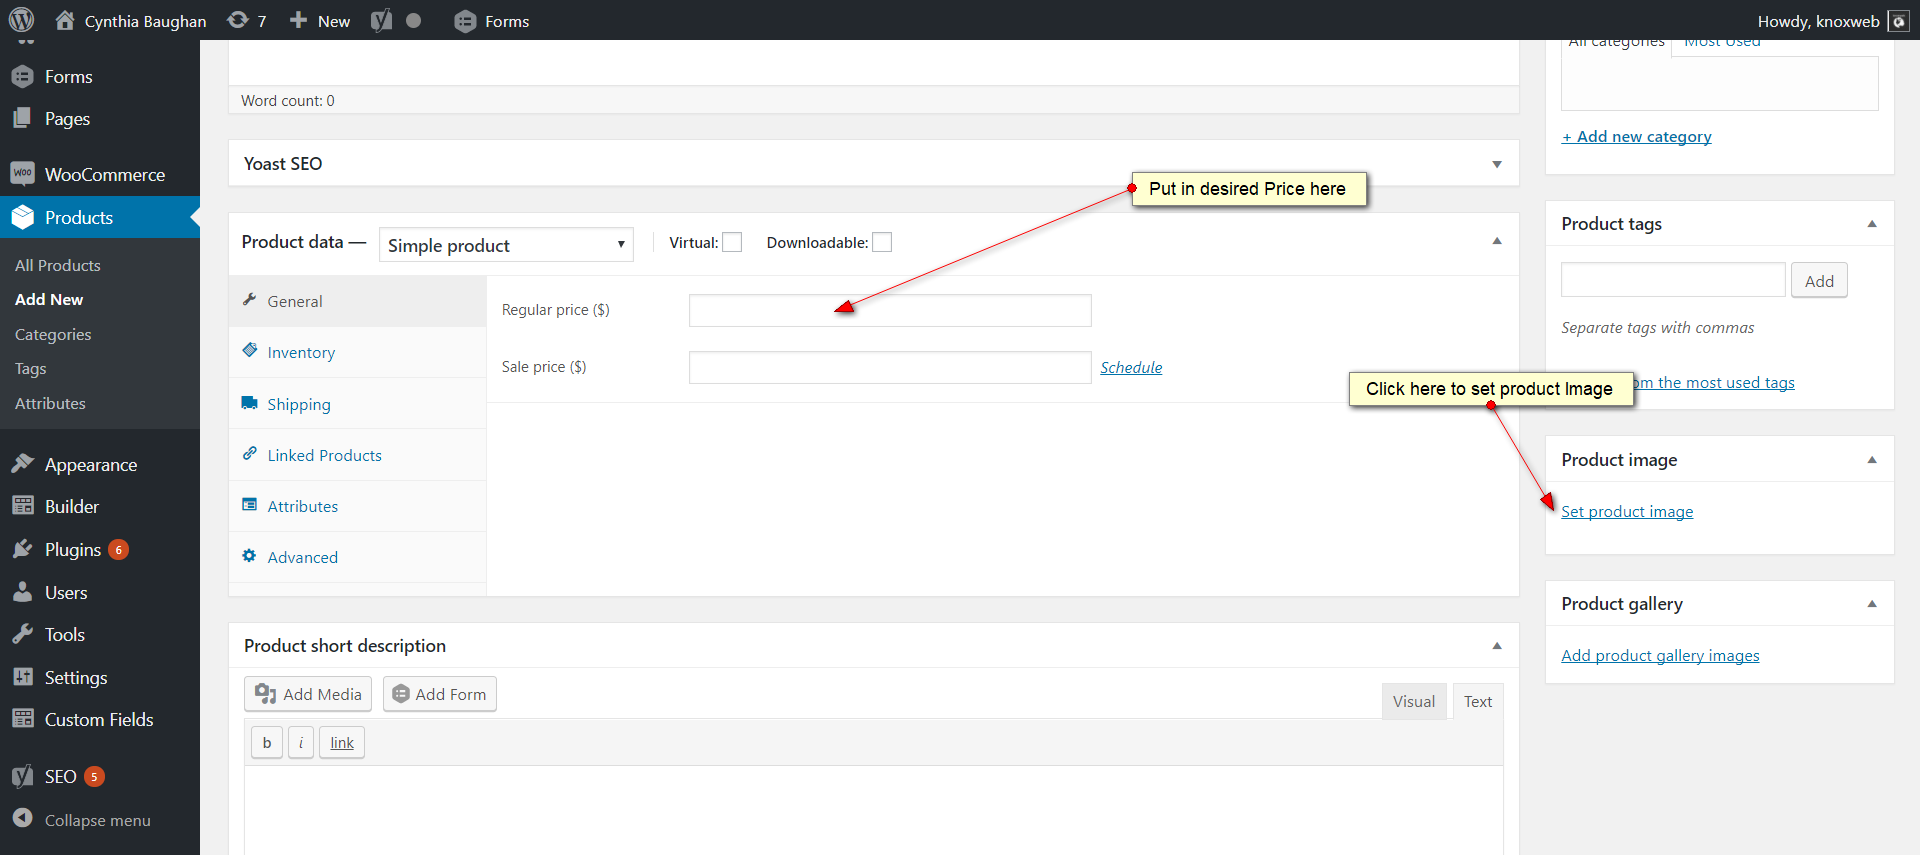The height and width of the screenshot is (855, 1920).
Task: Open the Linked Products tab
Action: (x=357, y=455)
